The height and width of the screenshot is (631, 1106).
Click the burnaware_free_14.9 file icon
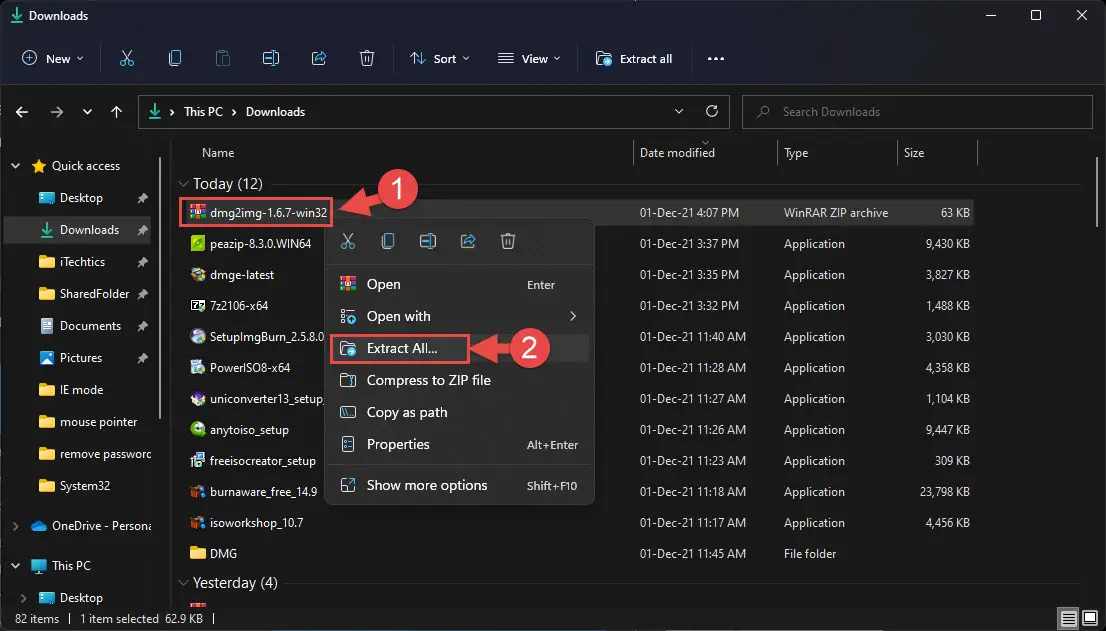(198, 491)
